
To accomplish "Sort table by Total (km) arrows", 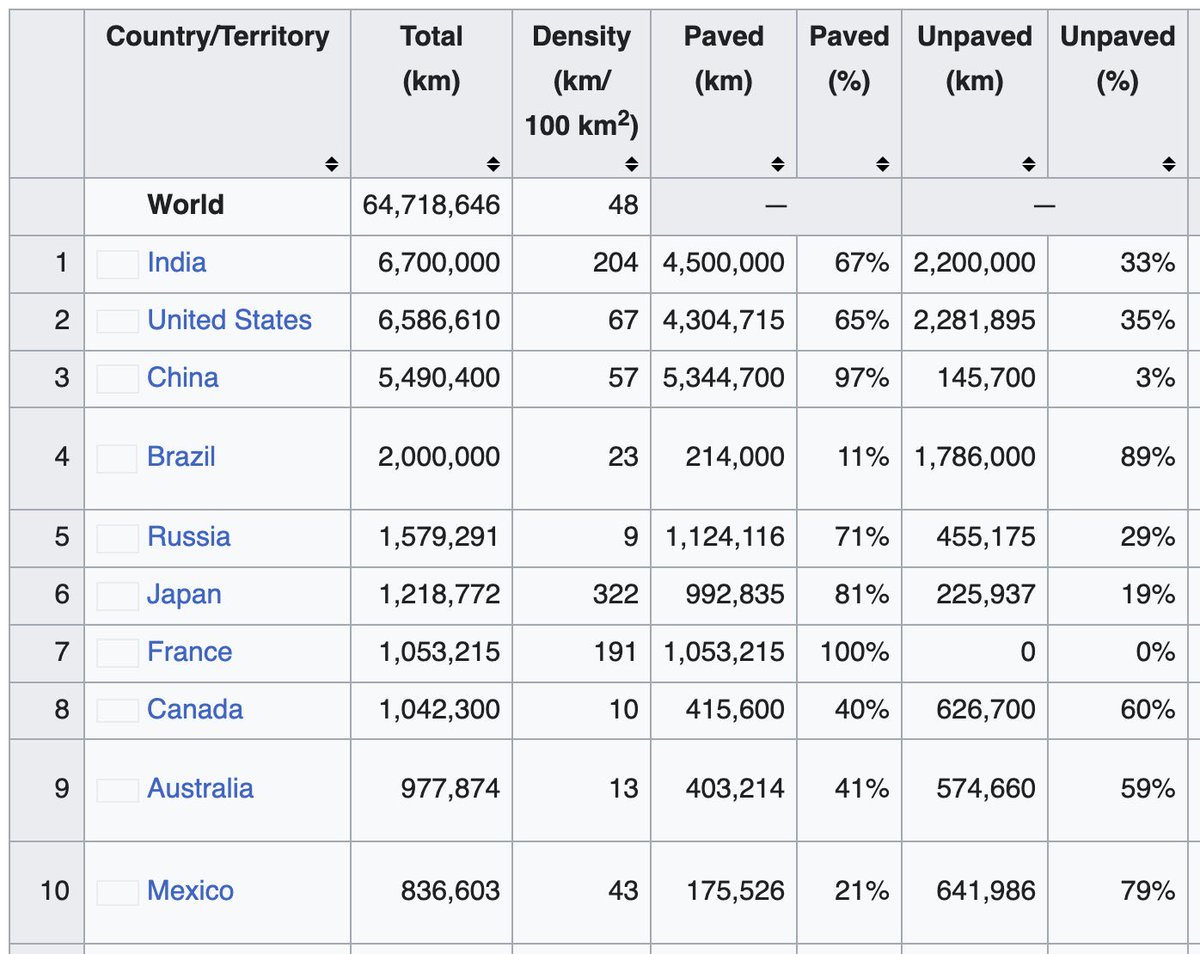I will coord(492,164).
